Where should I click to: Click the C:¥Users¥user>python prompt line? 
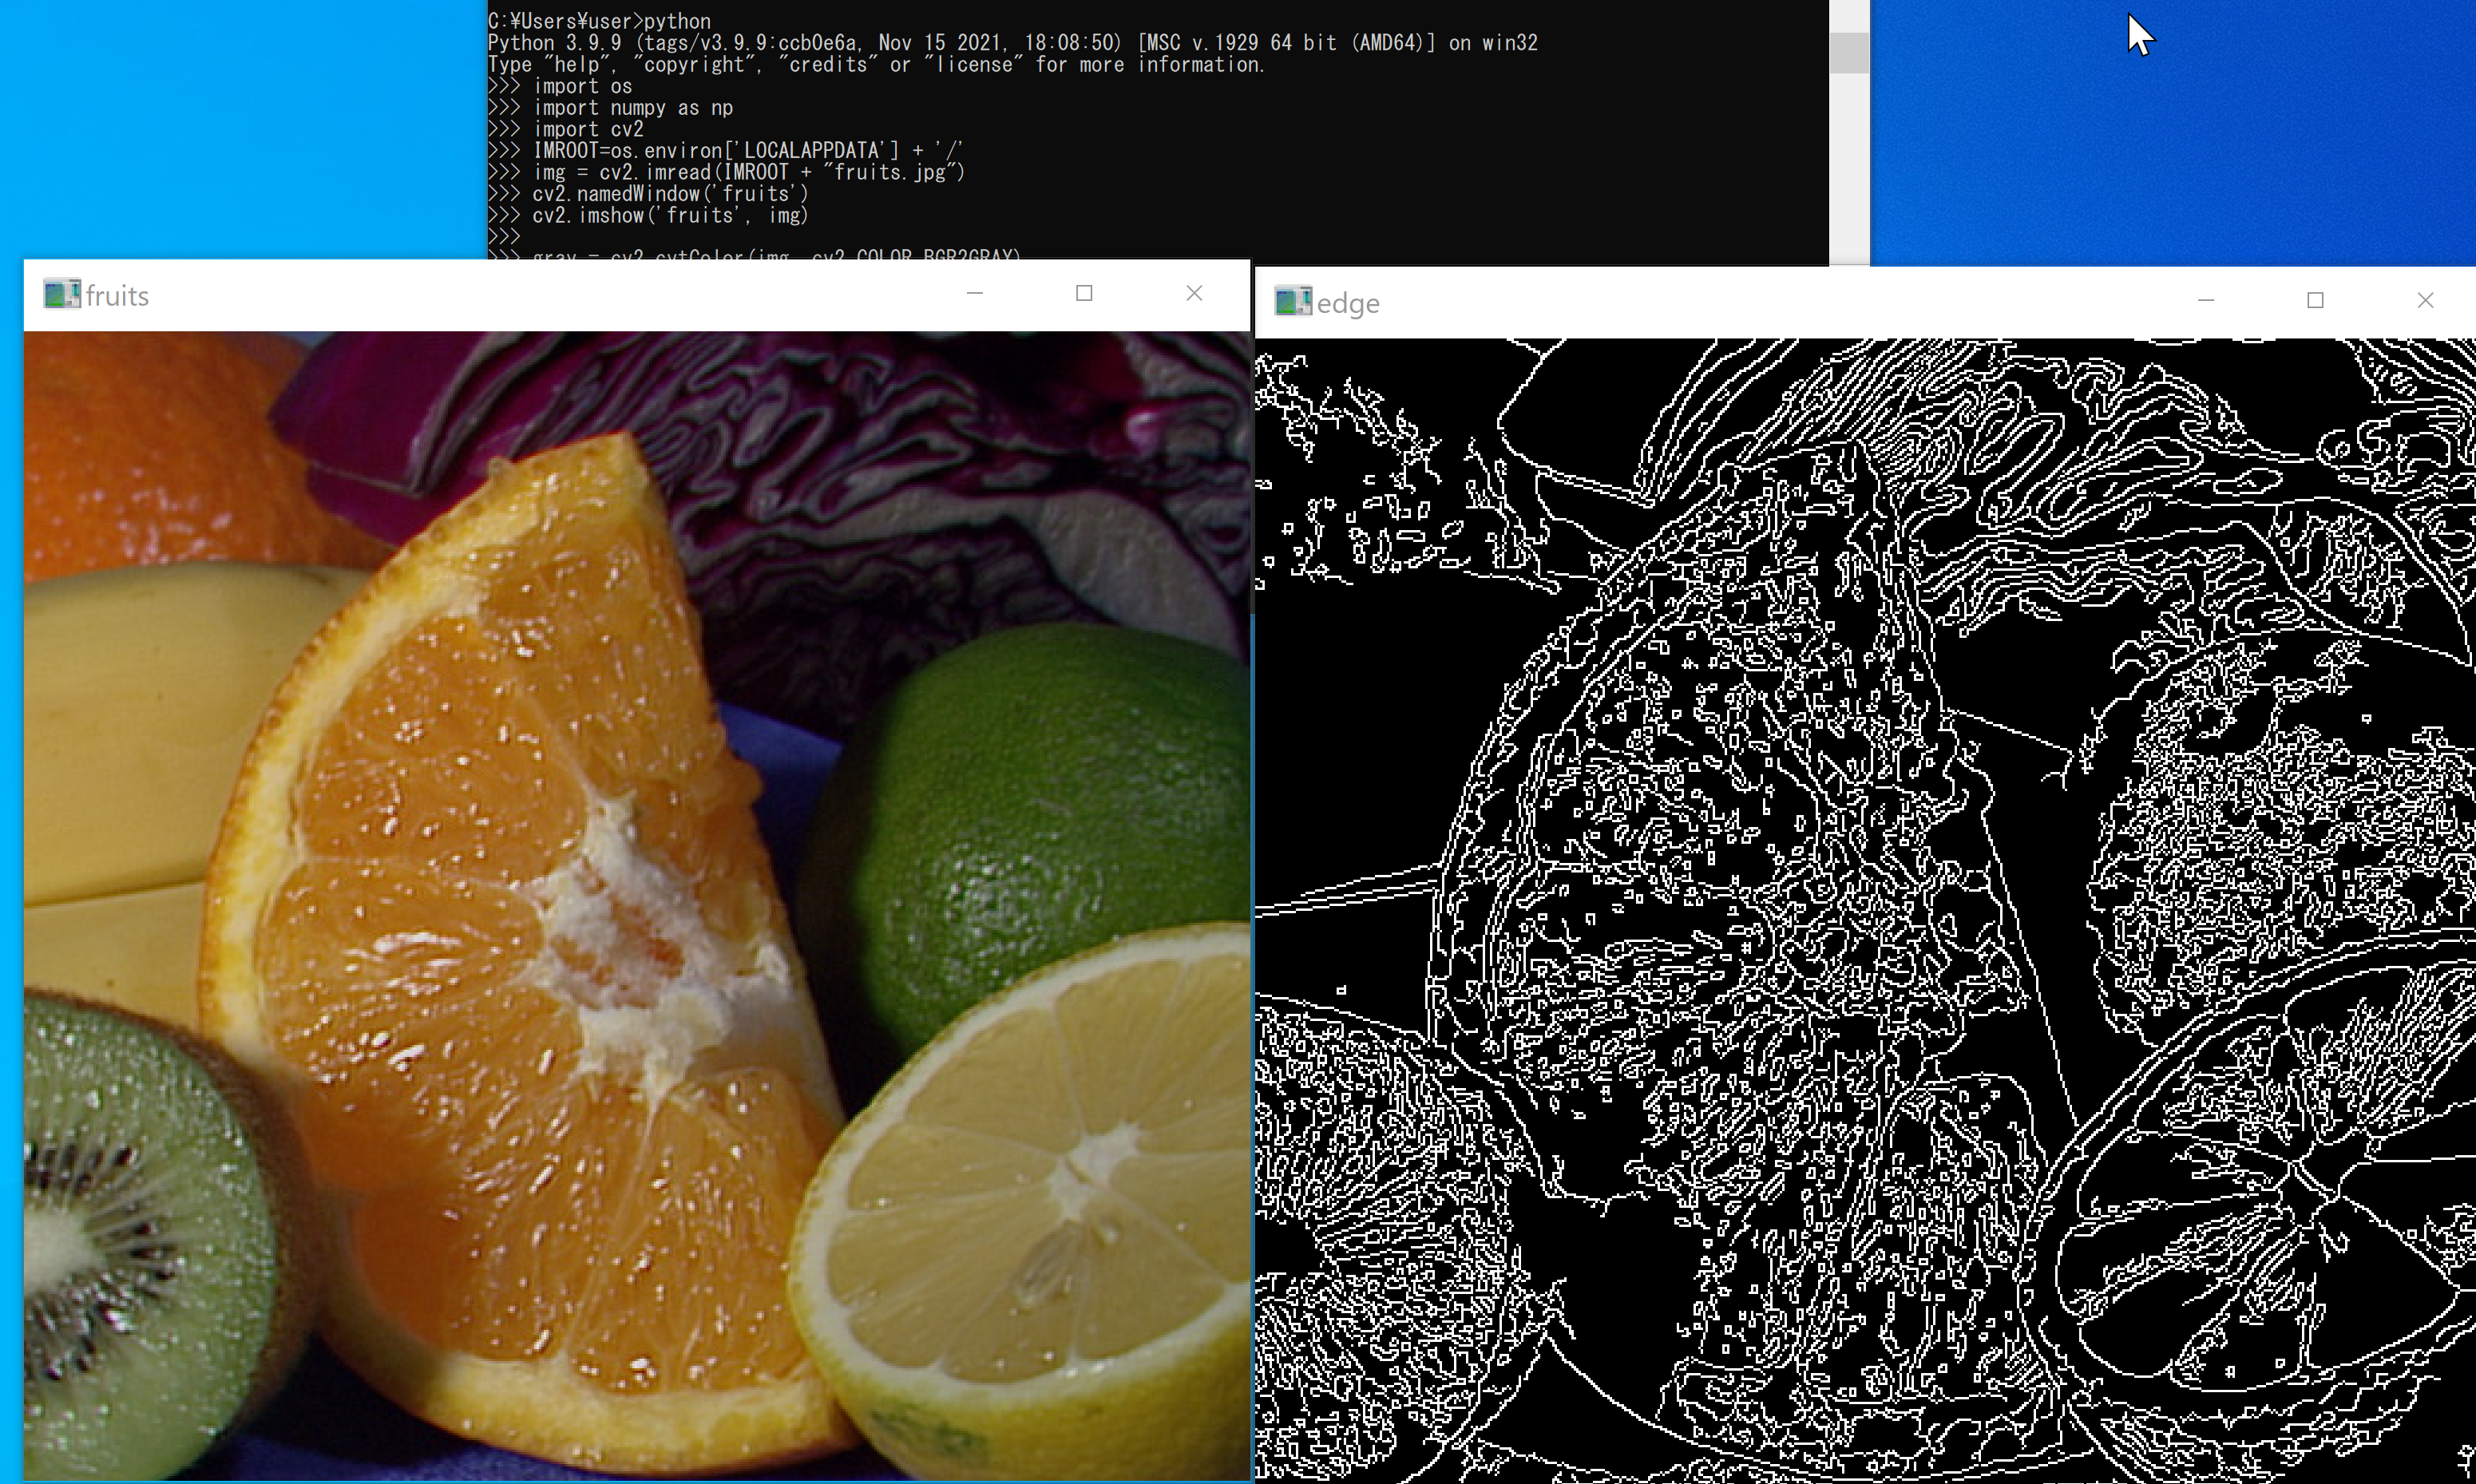[x=599, y=21]
